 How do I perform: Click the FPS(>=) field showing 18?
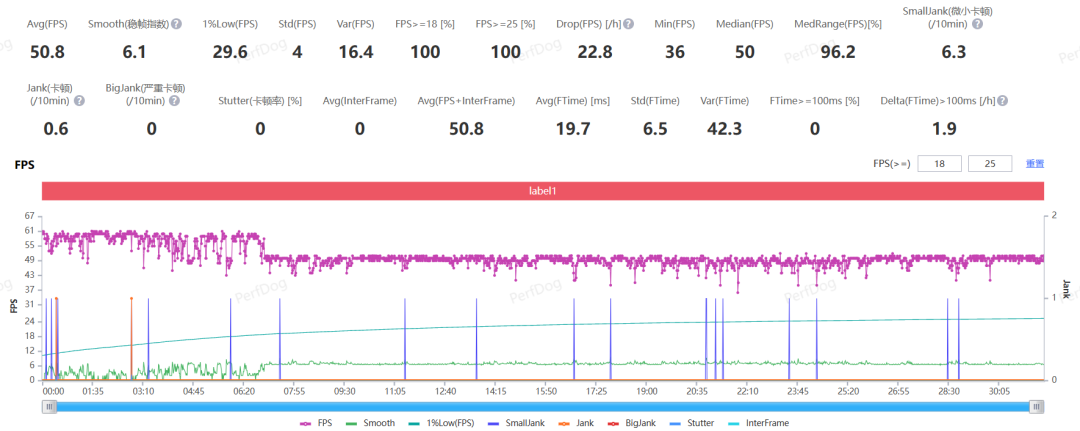(939, 163)
